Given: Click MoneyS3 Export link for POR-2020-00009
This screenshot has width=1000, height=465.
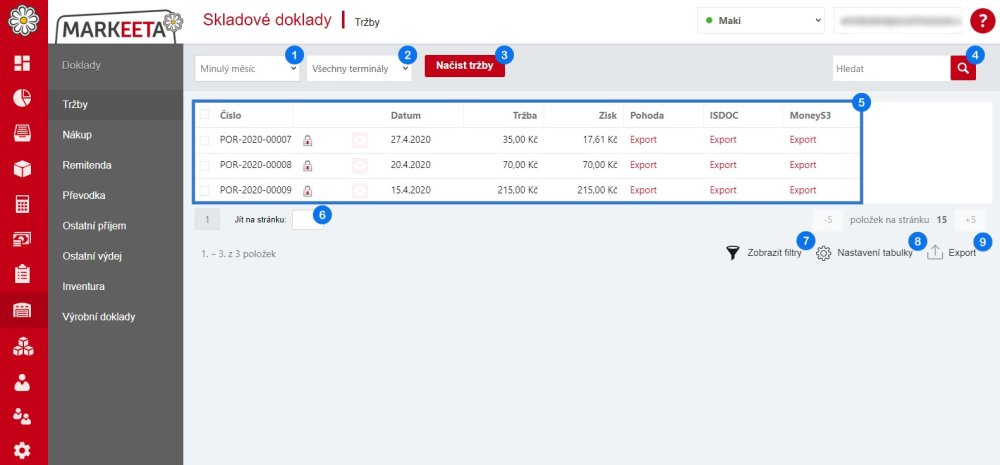Looking at the screenshot, I should pos(802,190).
